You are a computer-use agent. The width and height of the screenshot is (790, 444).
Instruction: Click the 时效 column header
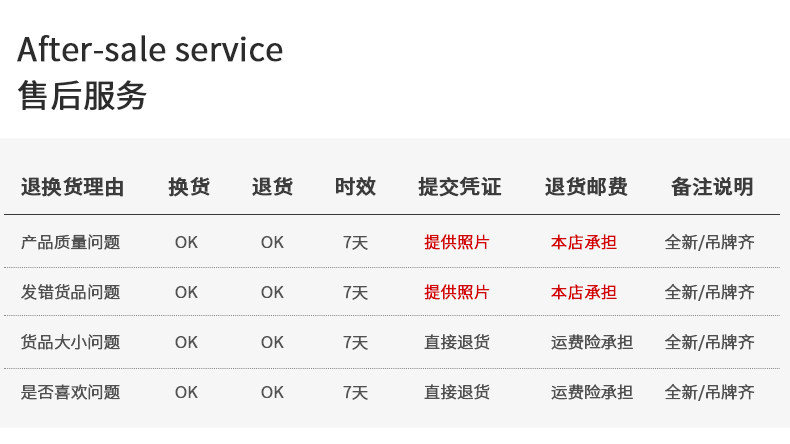(355, 187)
